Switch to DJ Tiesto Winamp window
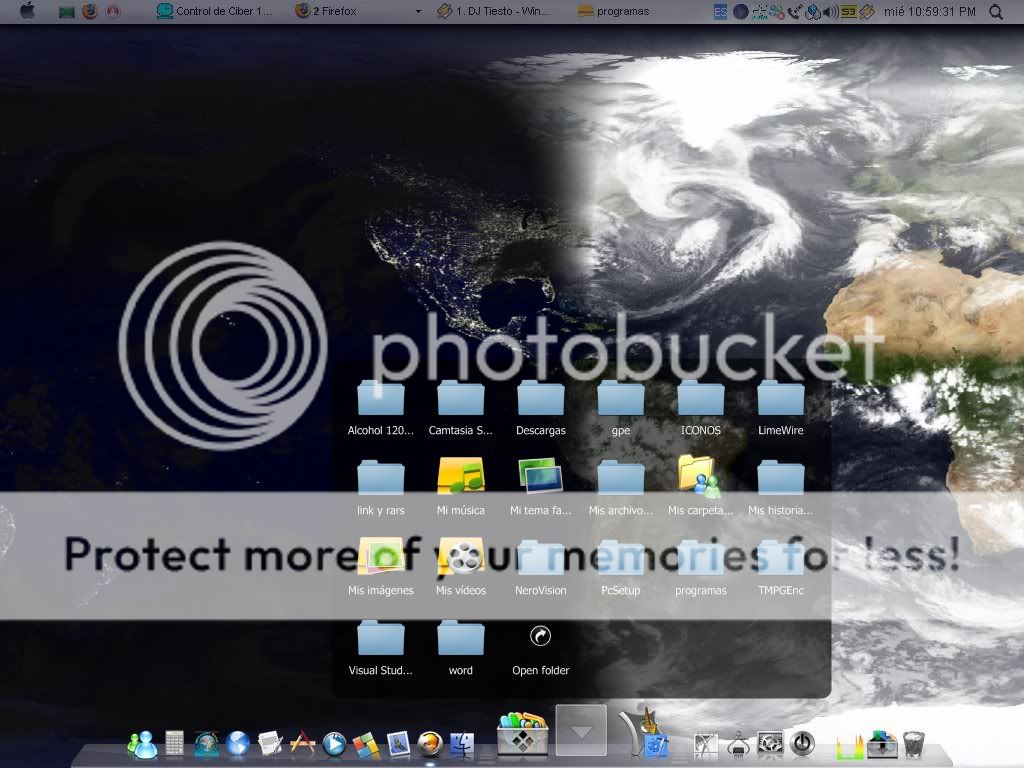Viewport: 1024px width, 768px height. pyautogui.click(x=493, y=11)
